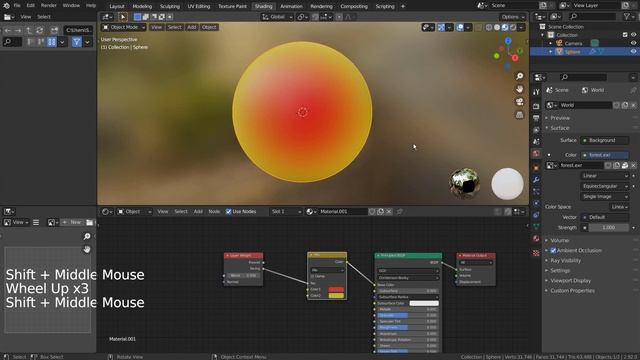Toggle camera view icon in viewport

519,102
